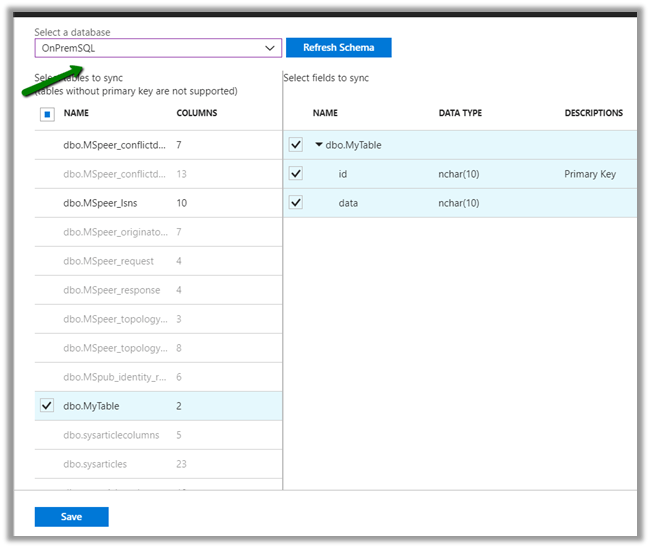Image resolution: width=650 pixels, height=548 pixels.
Task: Open the OnPremSQL database dropdown
Action: (x=158, y=48)
